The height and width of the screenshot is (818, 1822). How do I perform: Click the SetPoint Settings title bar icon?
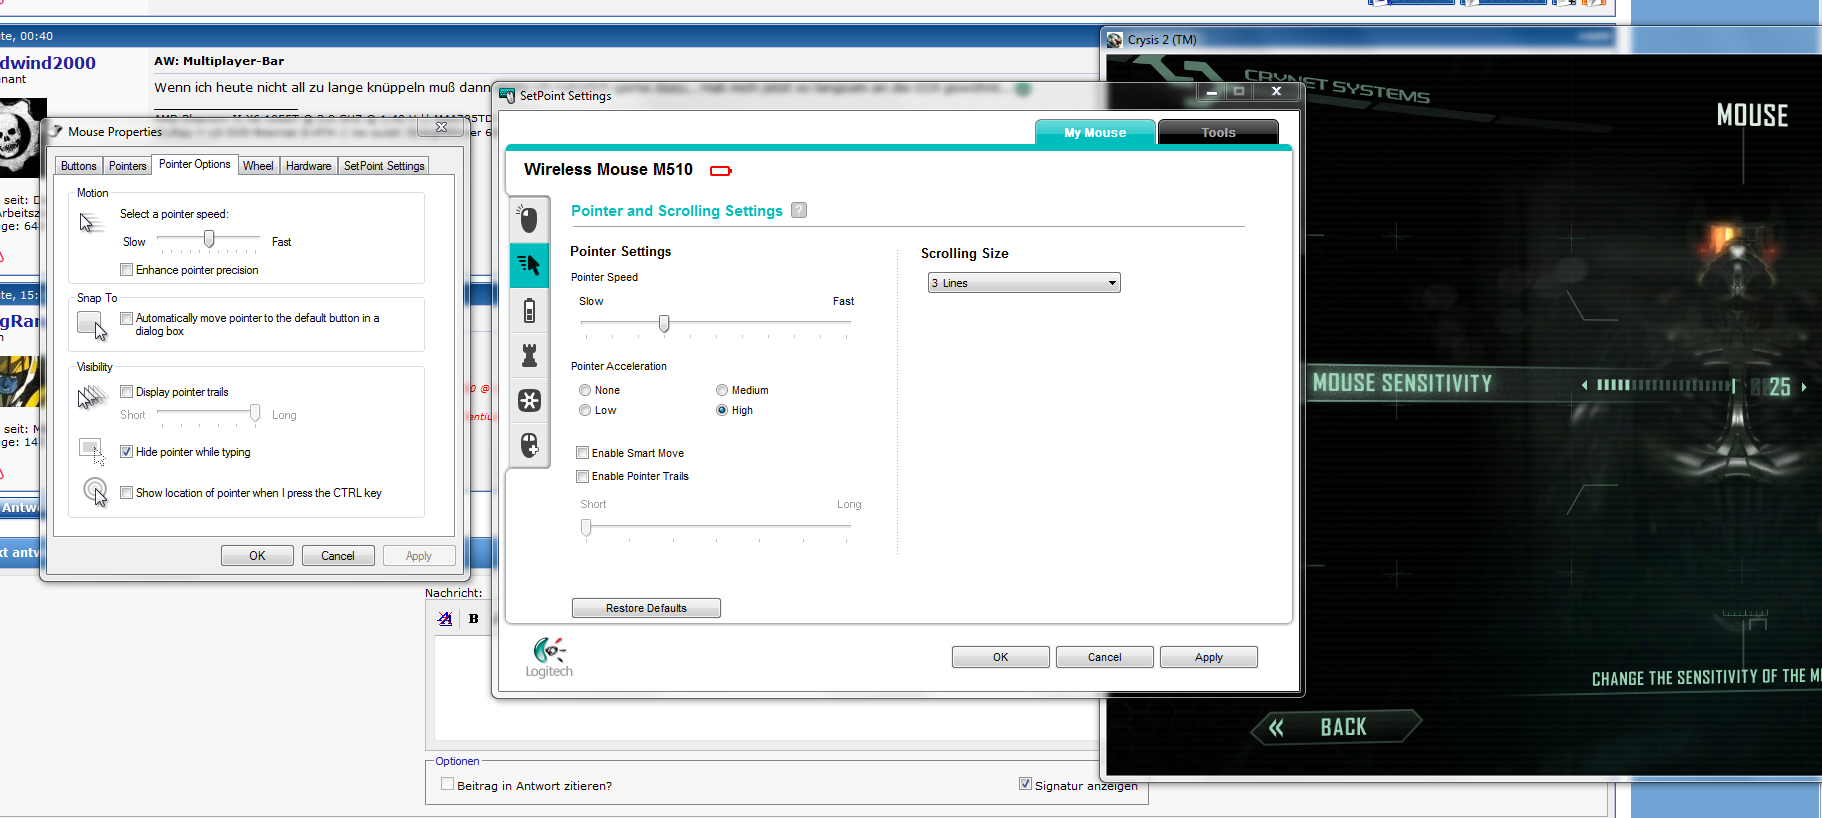pos(507,95)
